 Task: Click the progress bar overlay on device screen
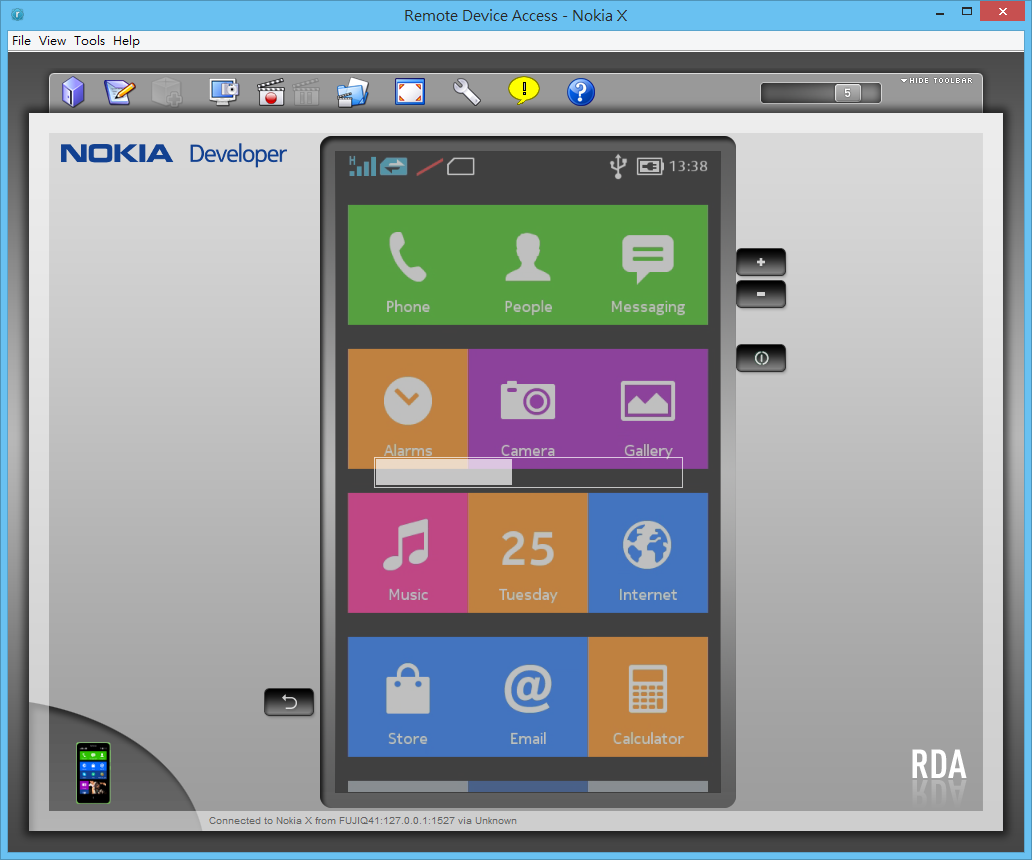pos(529,472)
